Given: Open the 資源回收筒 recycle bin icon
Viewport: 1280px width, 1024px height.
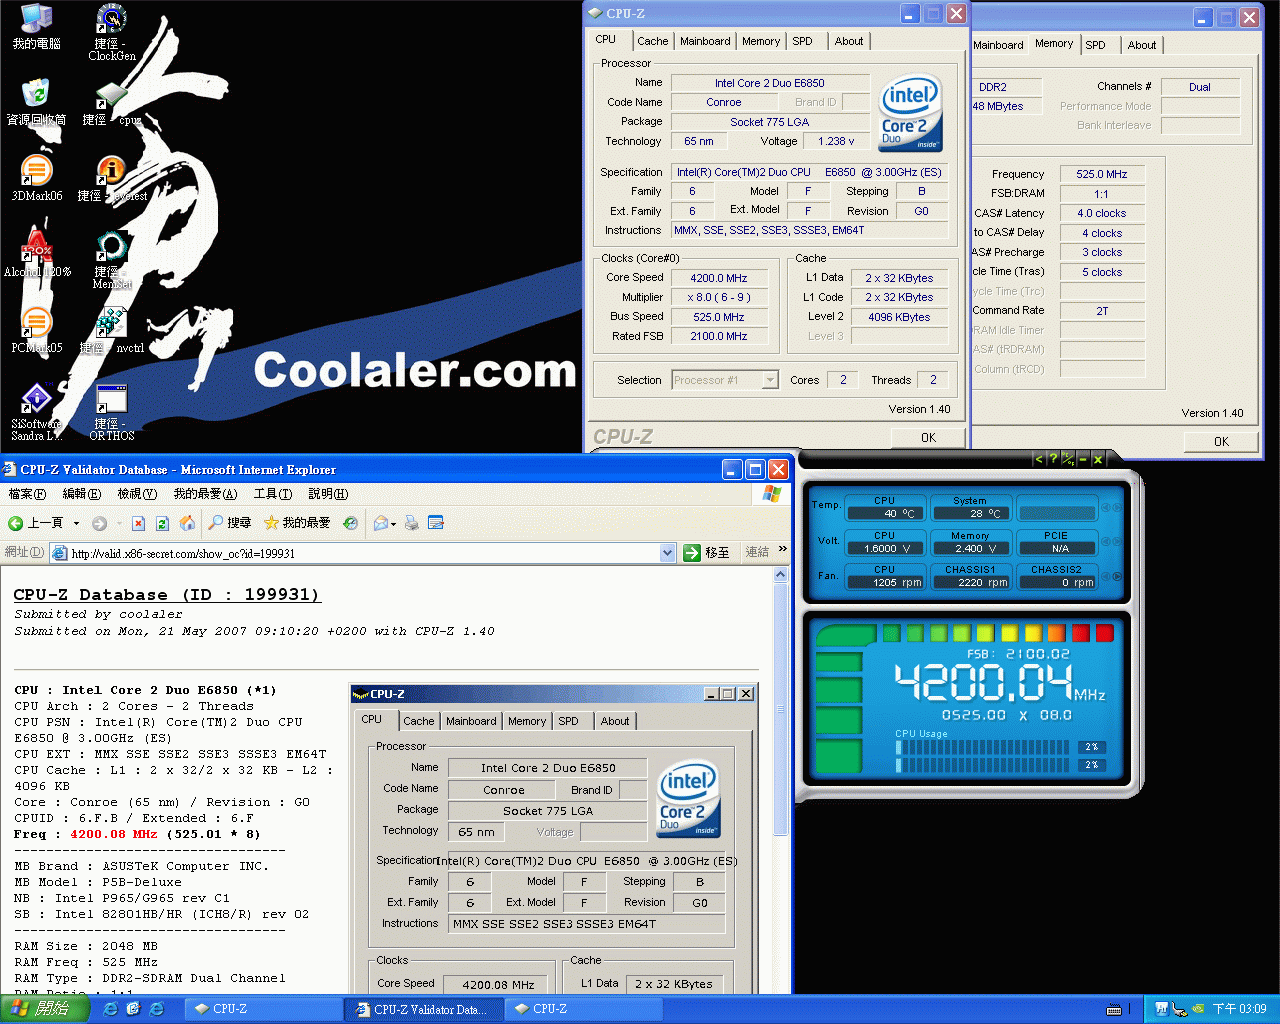Looking at the screenshot, I should point(37,103).
